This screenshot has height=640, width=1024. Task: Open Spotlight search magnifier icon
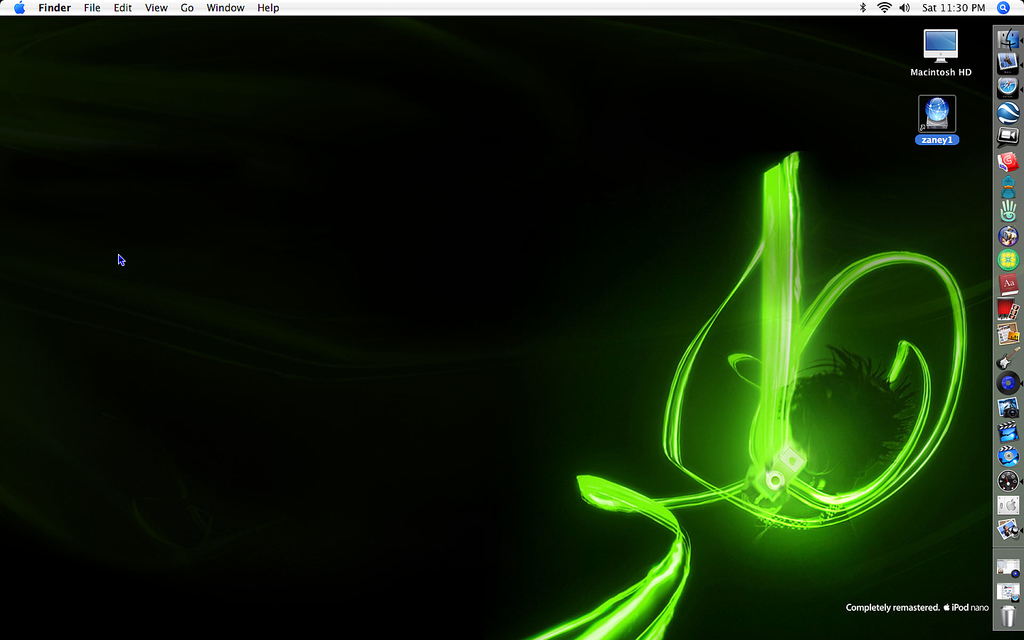(1004, 8)
